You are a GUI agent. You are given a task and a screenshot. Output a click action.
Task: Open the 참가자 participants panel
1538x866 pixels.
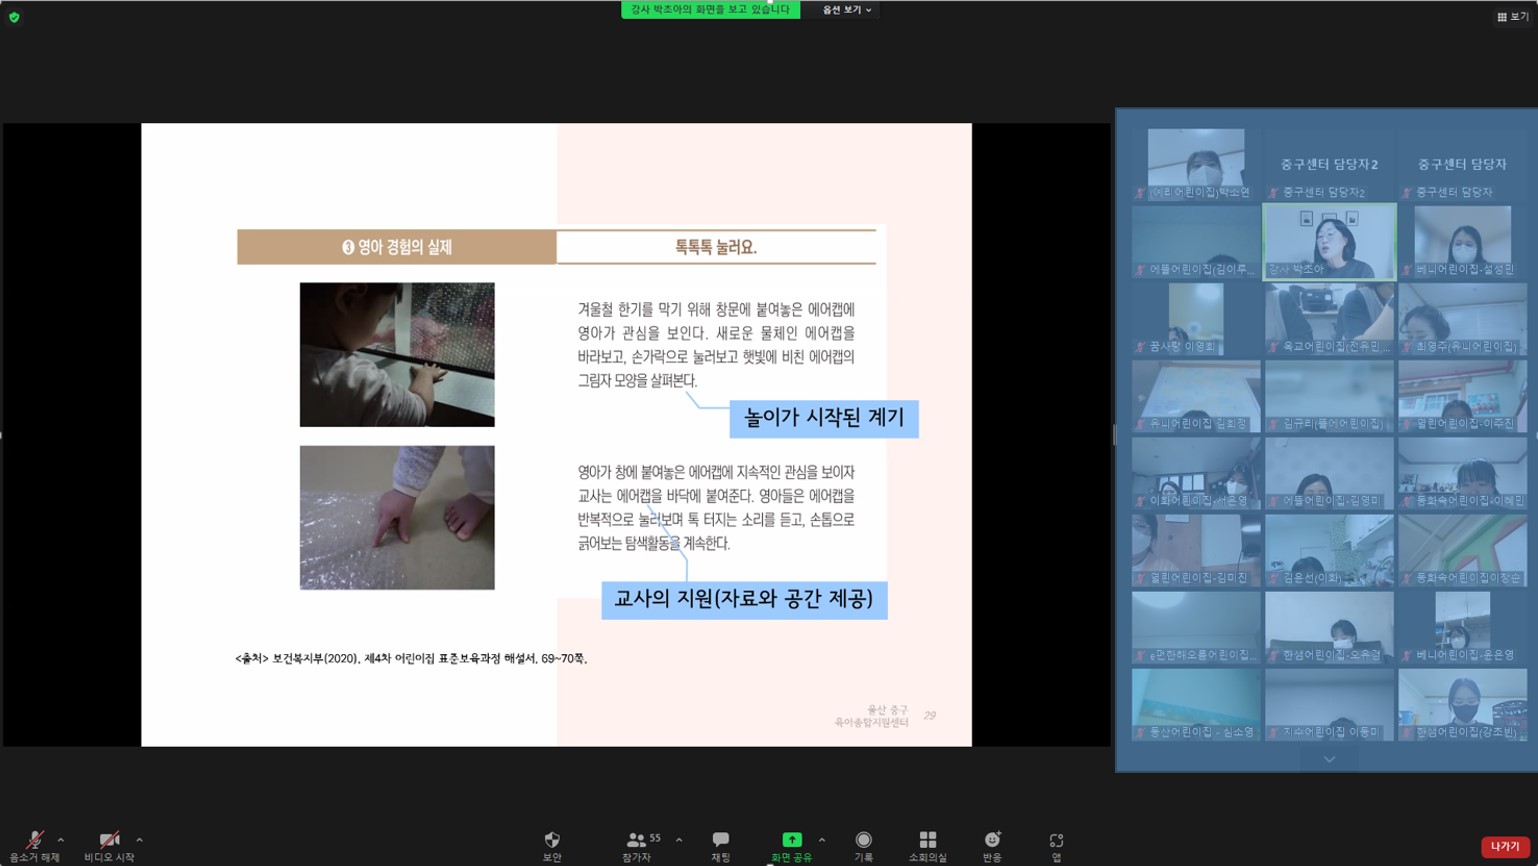click(636, 844)
